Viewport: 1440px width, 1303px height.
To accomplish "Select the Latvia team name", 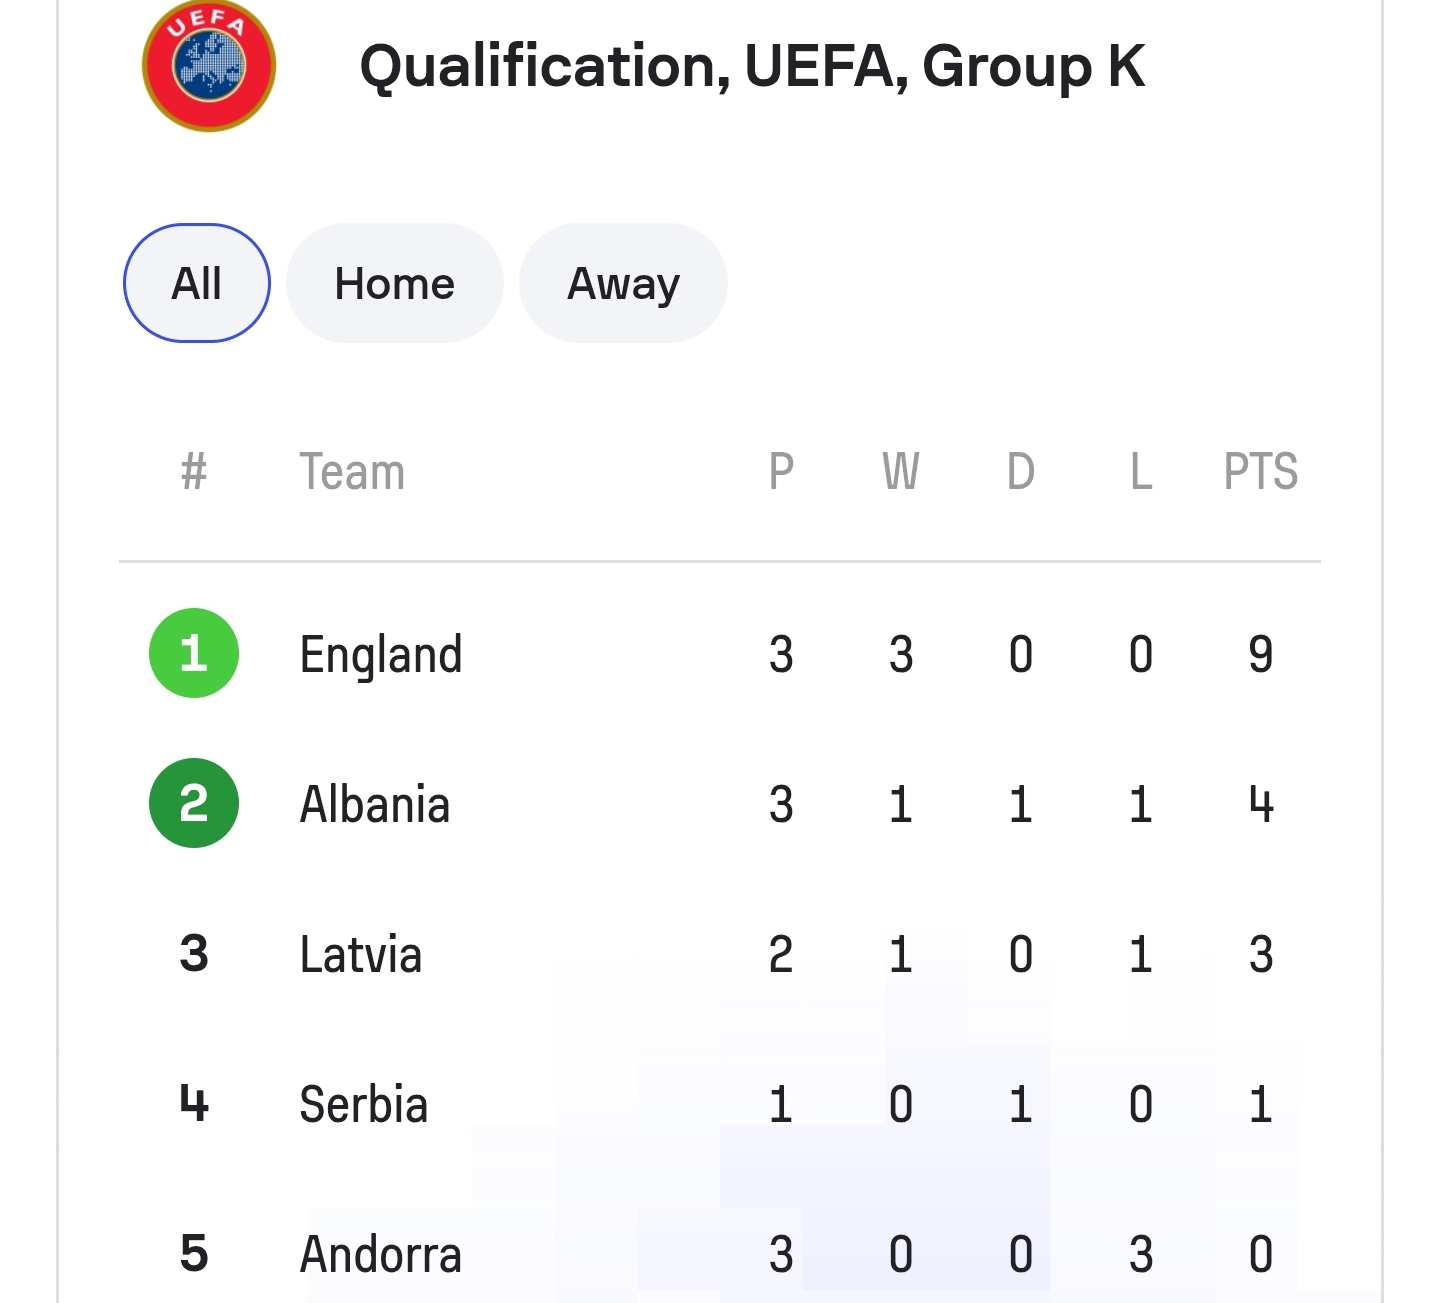I will coord(361,955).
